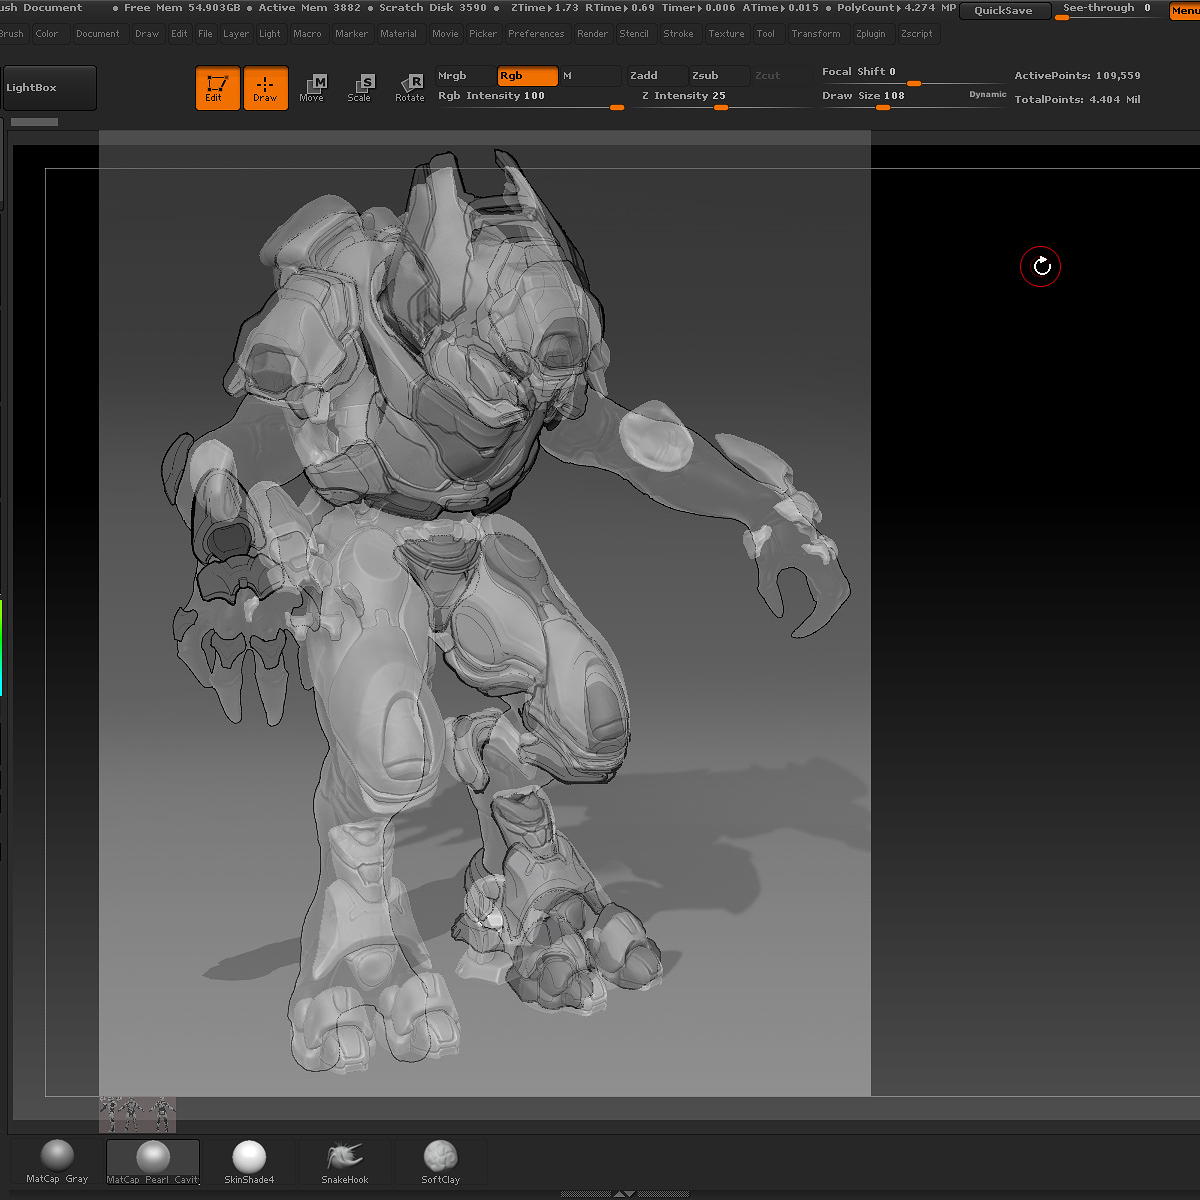The width and height of the screenshot is (1200, 1200).
Task: Open the Draw menu
Action: [x=148, y=34]
